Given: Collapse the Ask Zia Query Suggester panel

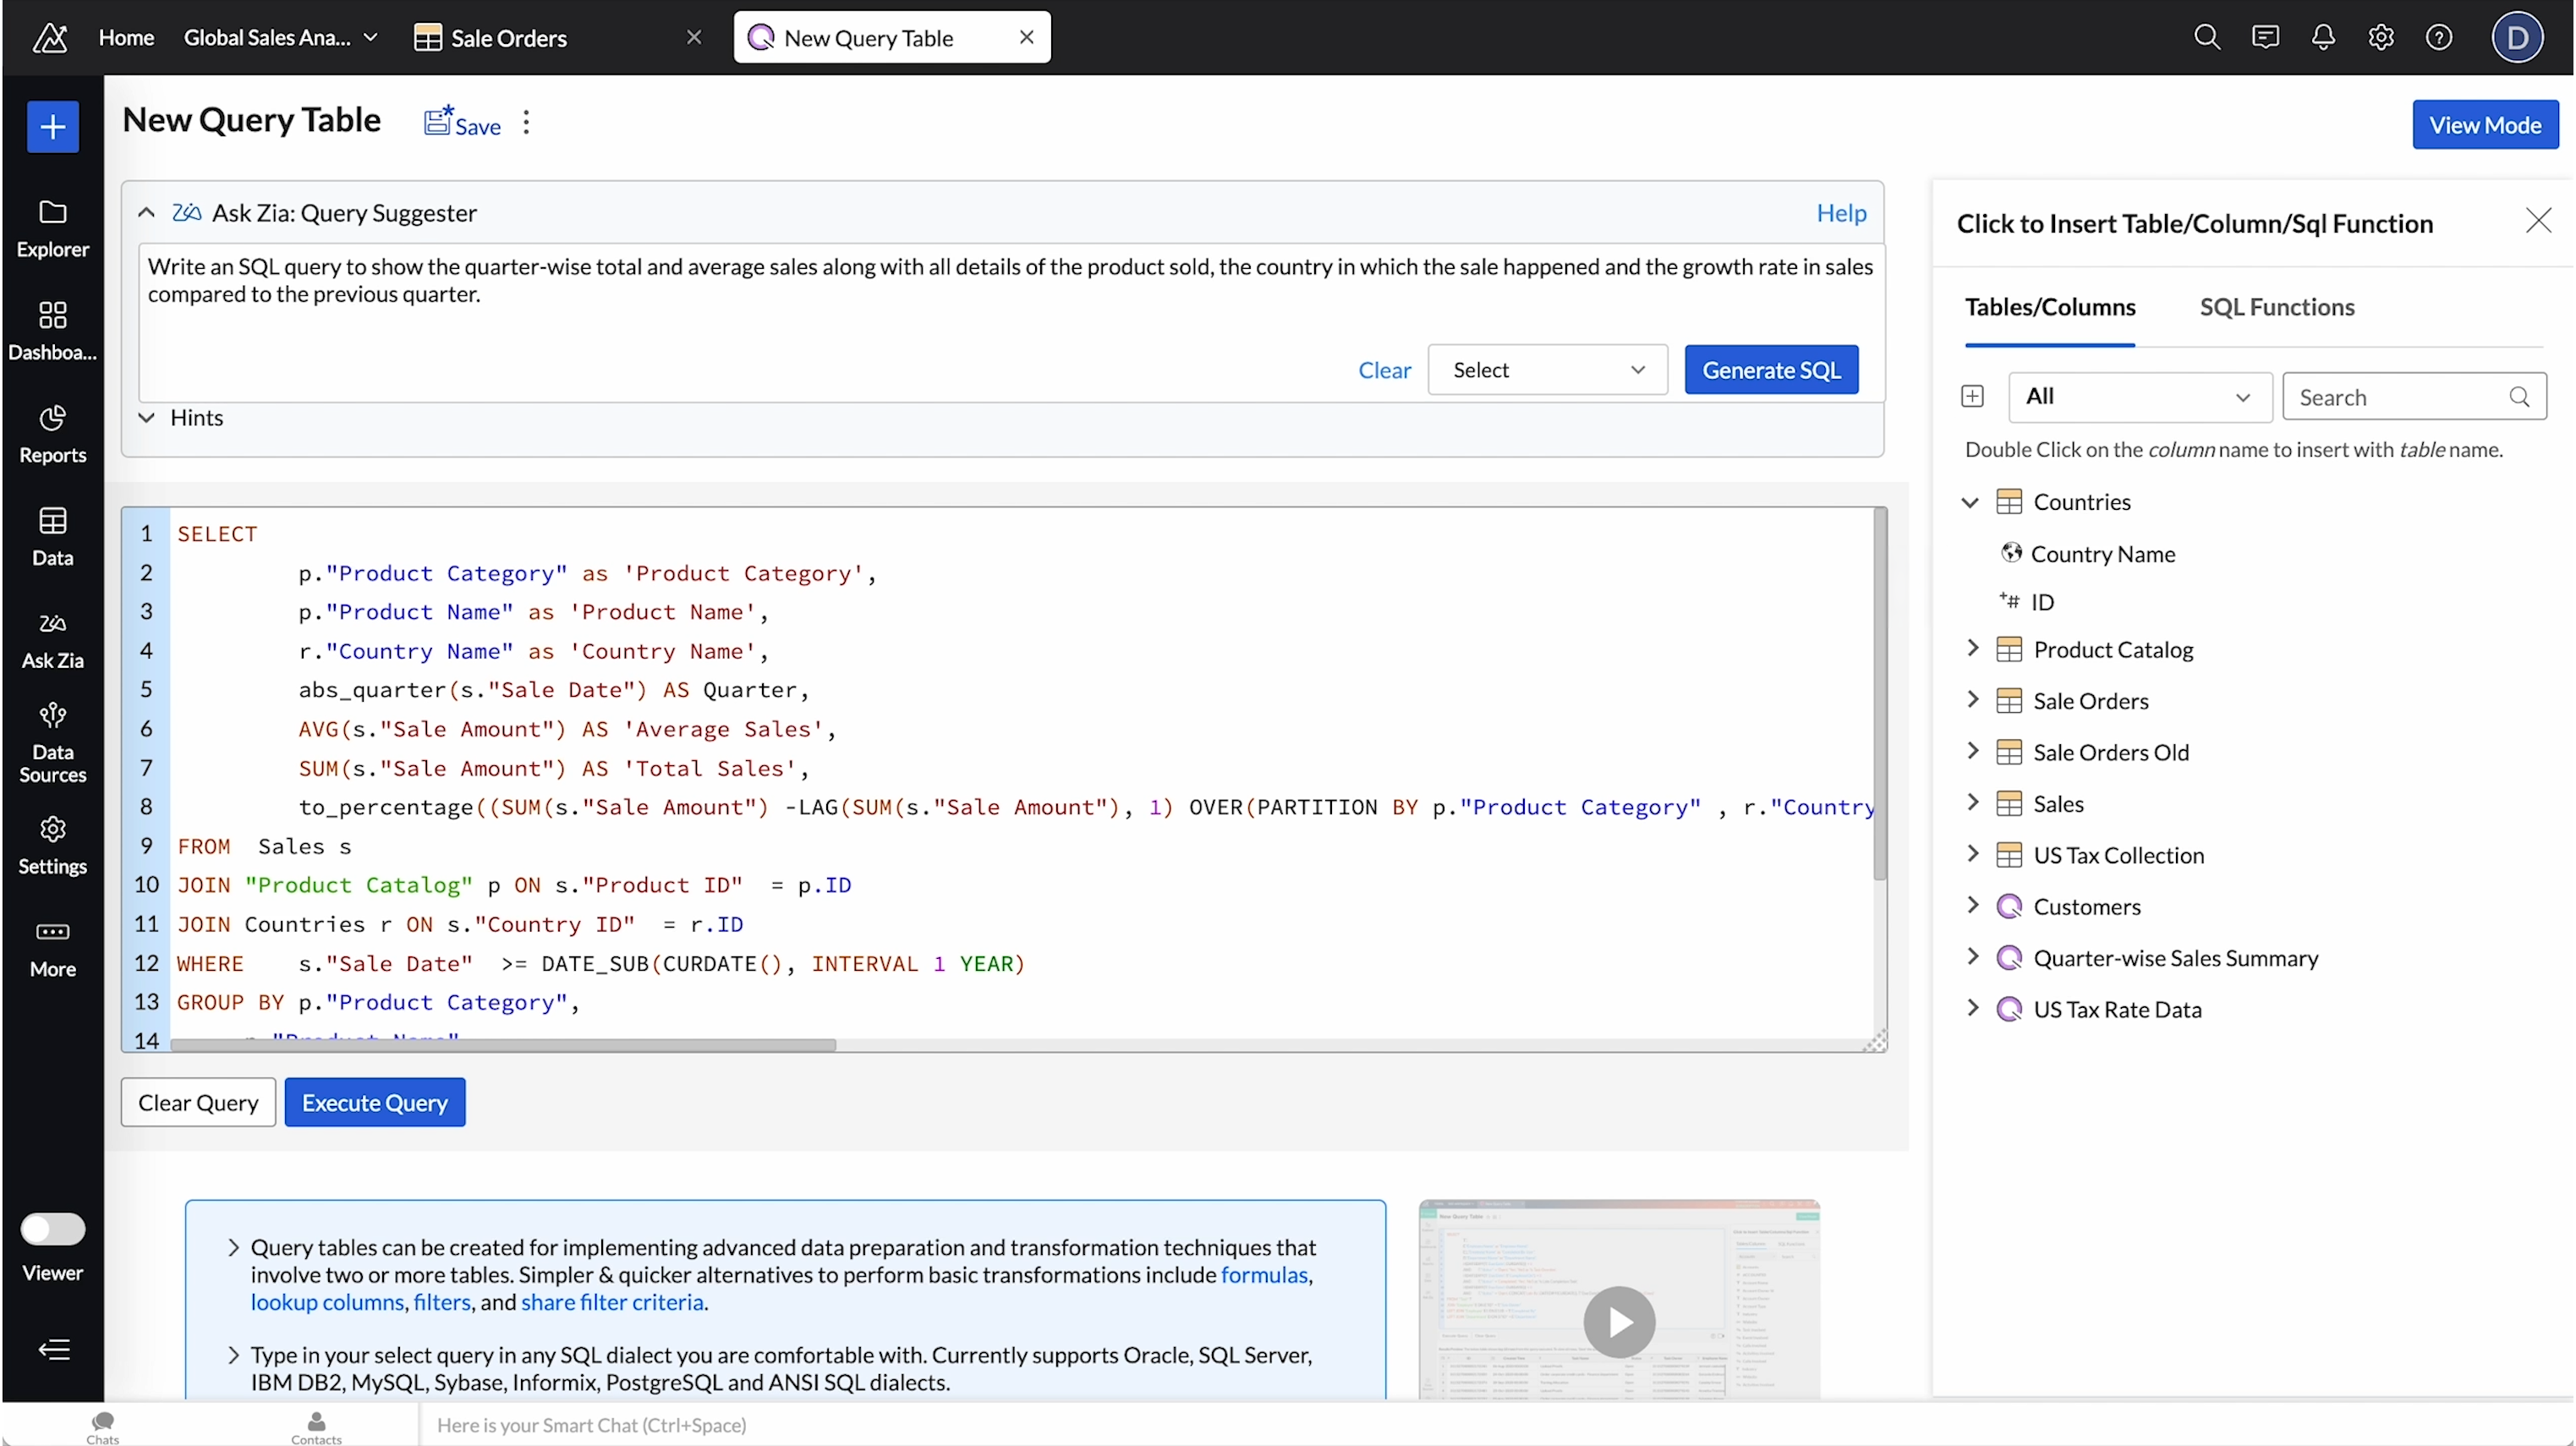Looking at the screenshot, I should [146, 213].
